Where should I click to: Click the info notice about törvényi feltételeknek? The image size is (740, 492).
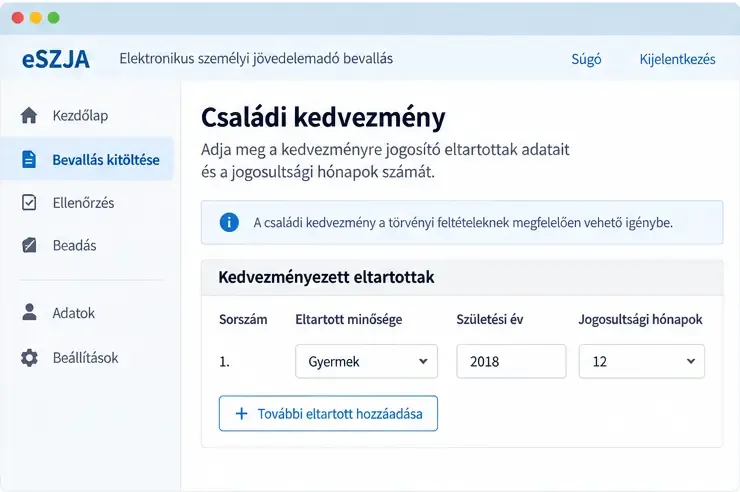click(462, 222)
